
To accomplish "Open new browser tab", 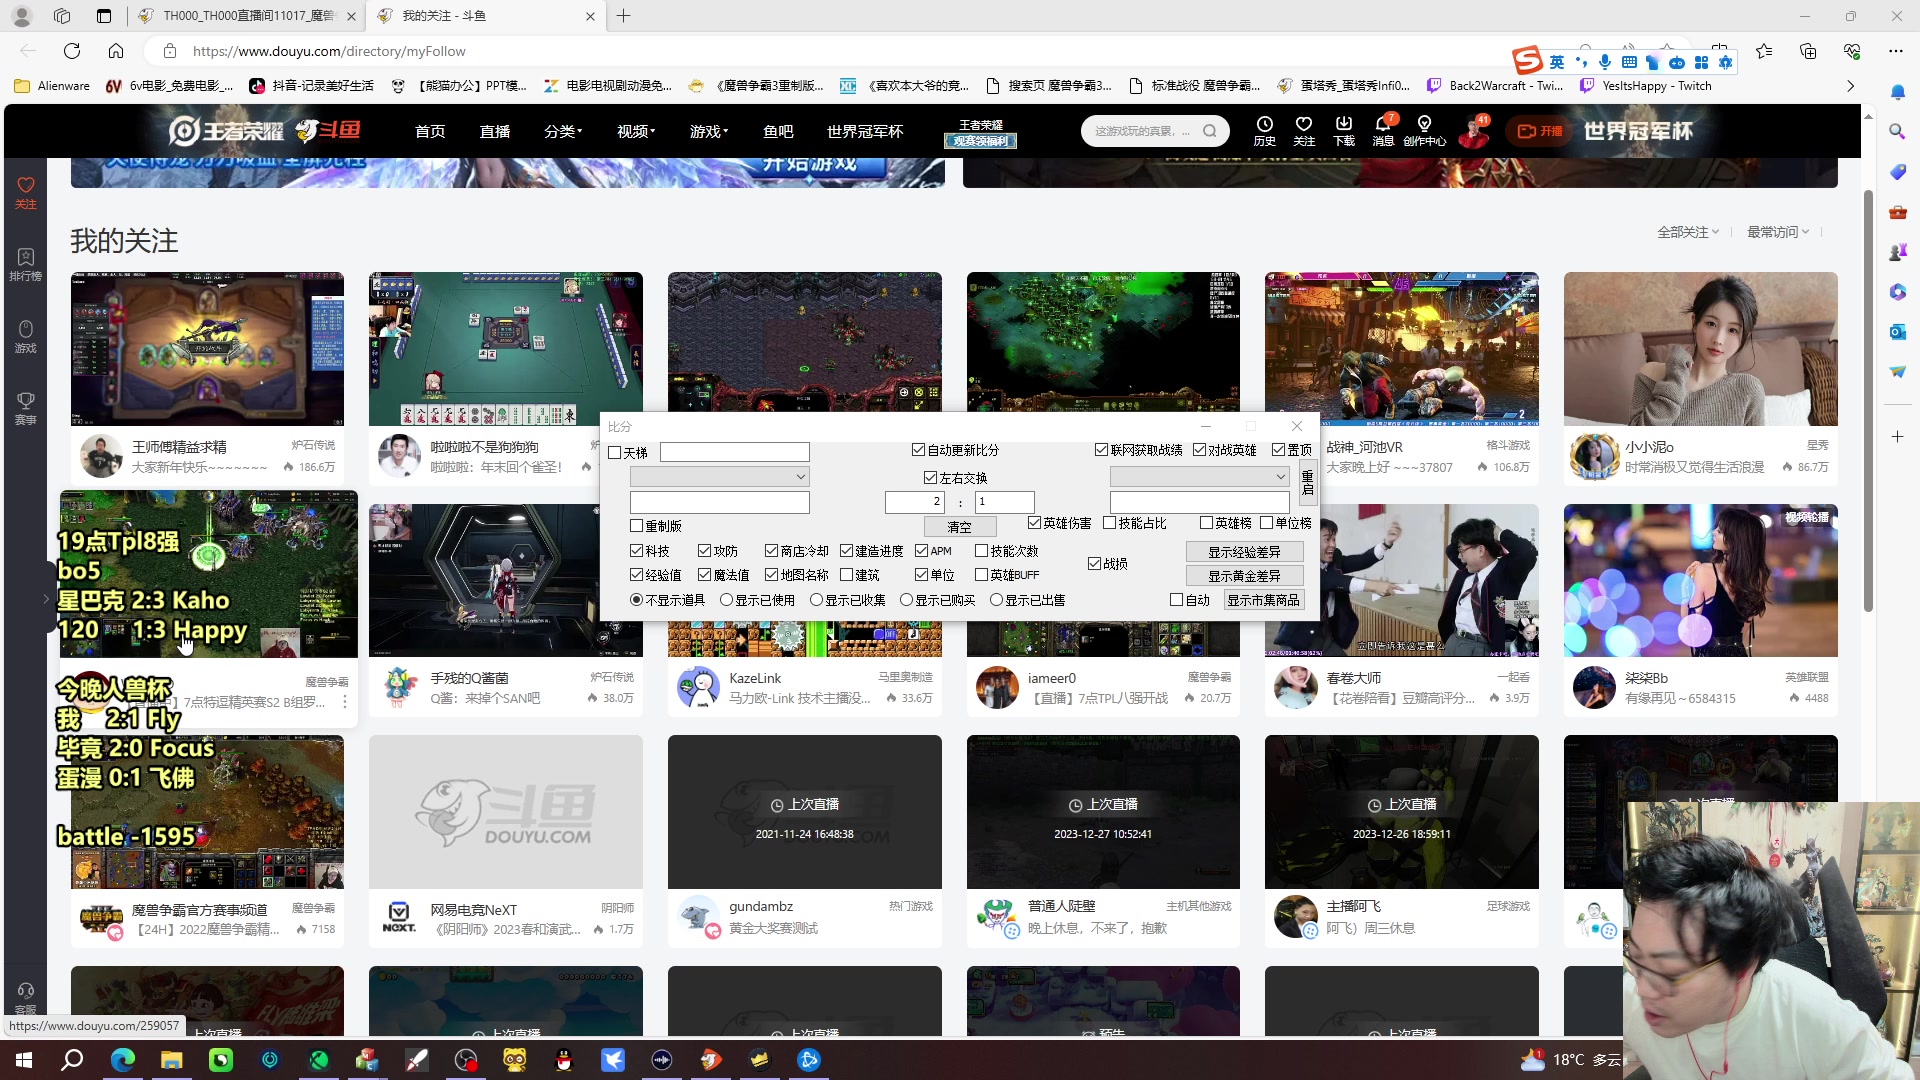I will (624, 16).
